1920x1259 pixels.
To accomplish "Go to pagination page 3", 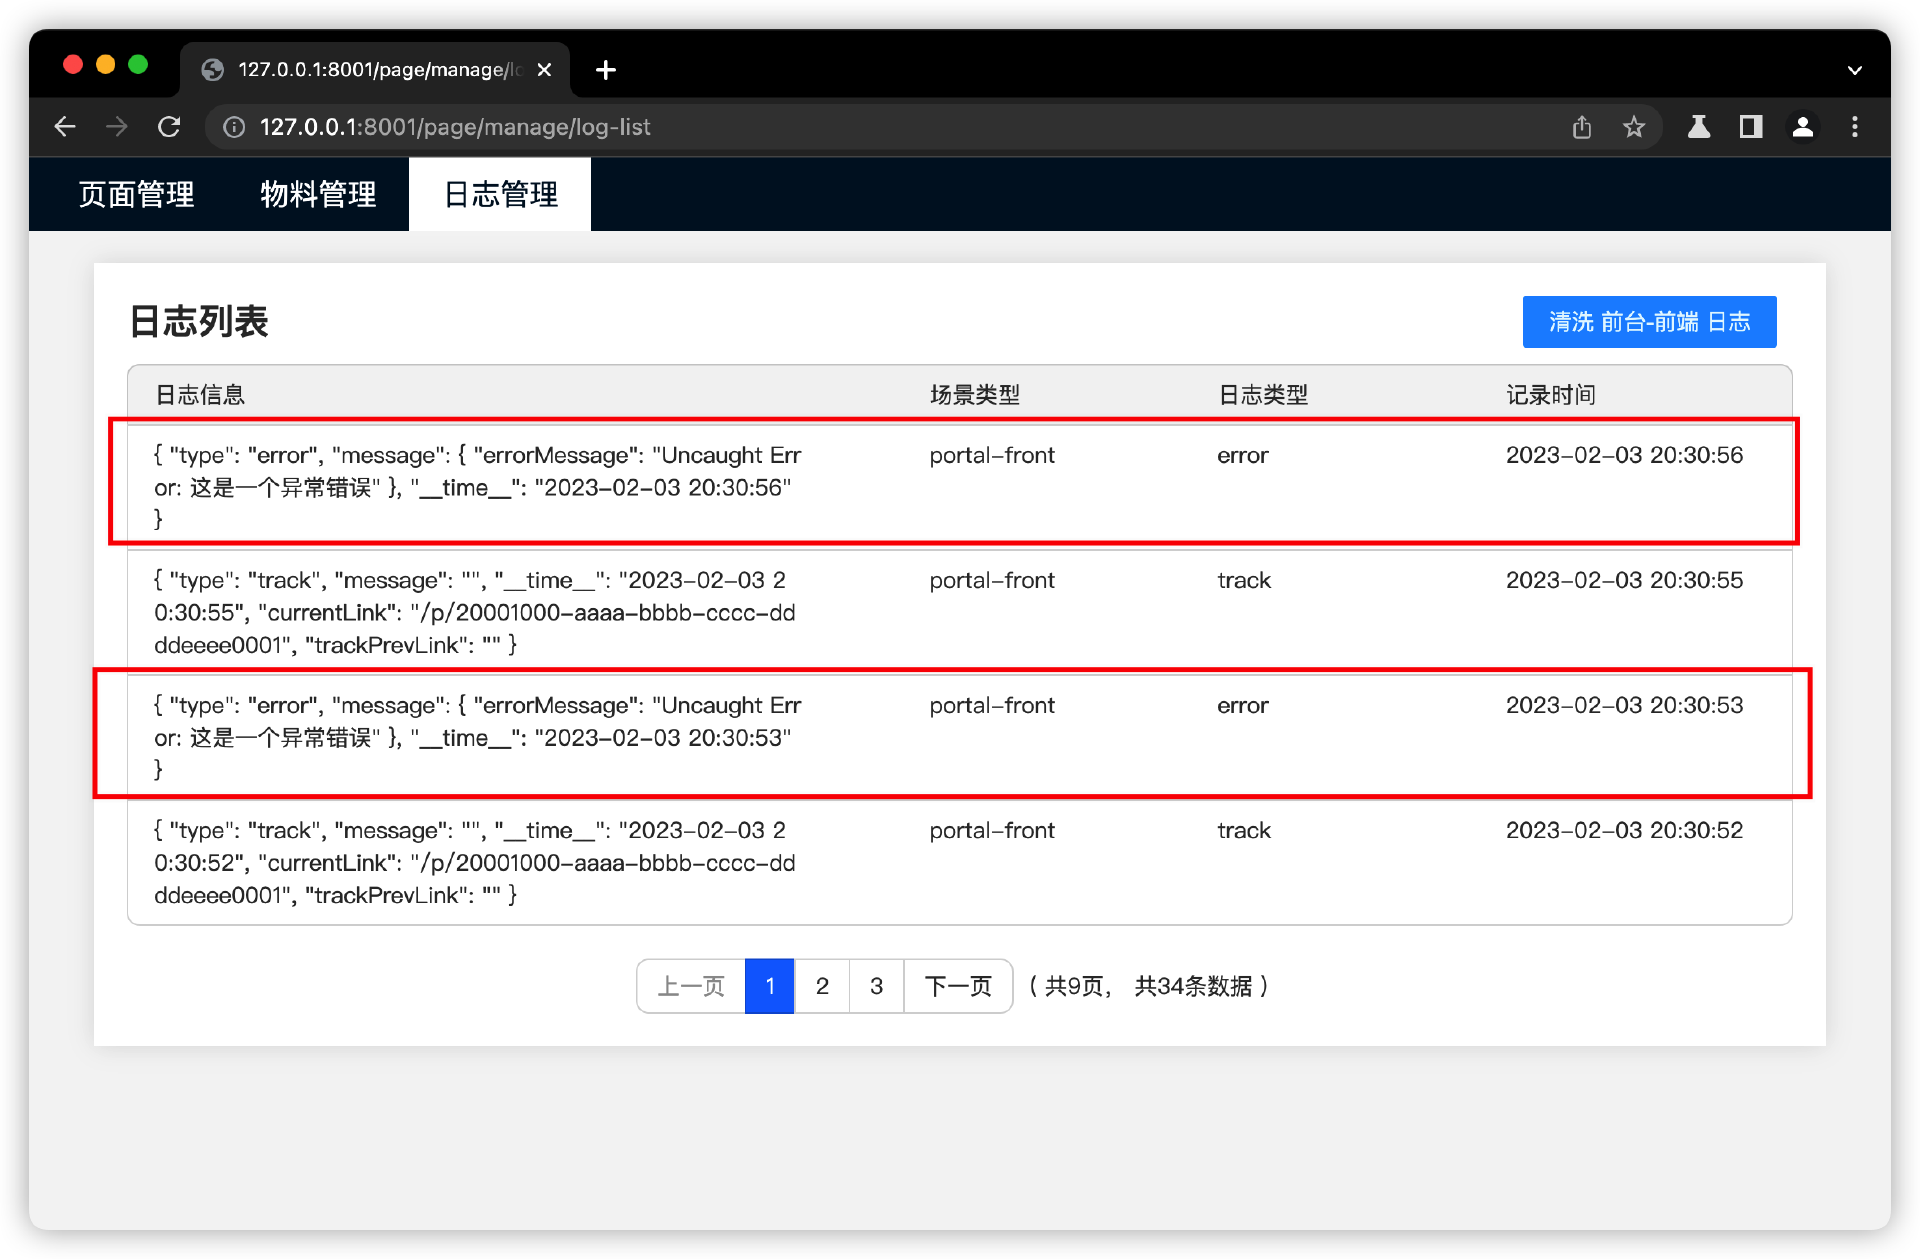I will tap(876, 986).
